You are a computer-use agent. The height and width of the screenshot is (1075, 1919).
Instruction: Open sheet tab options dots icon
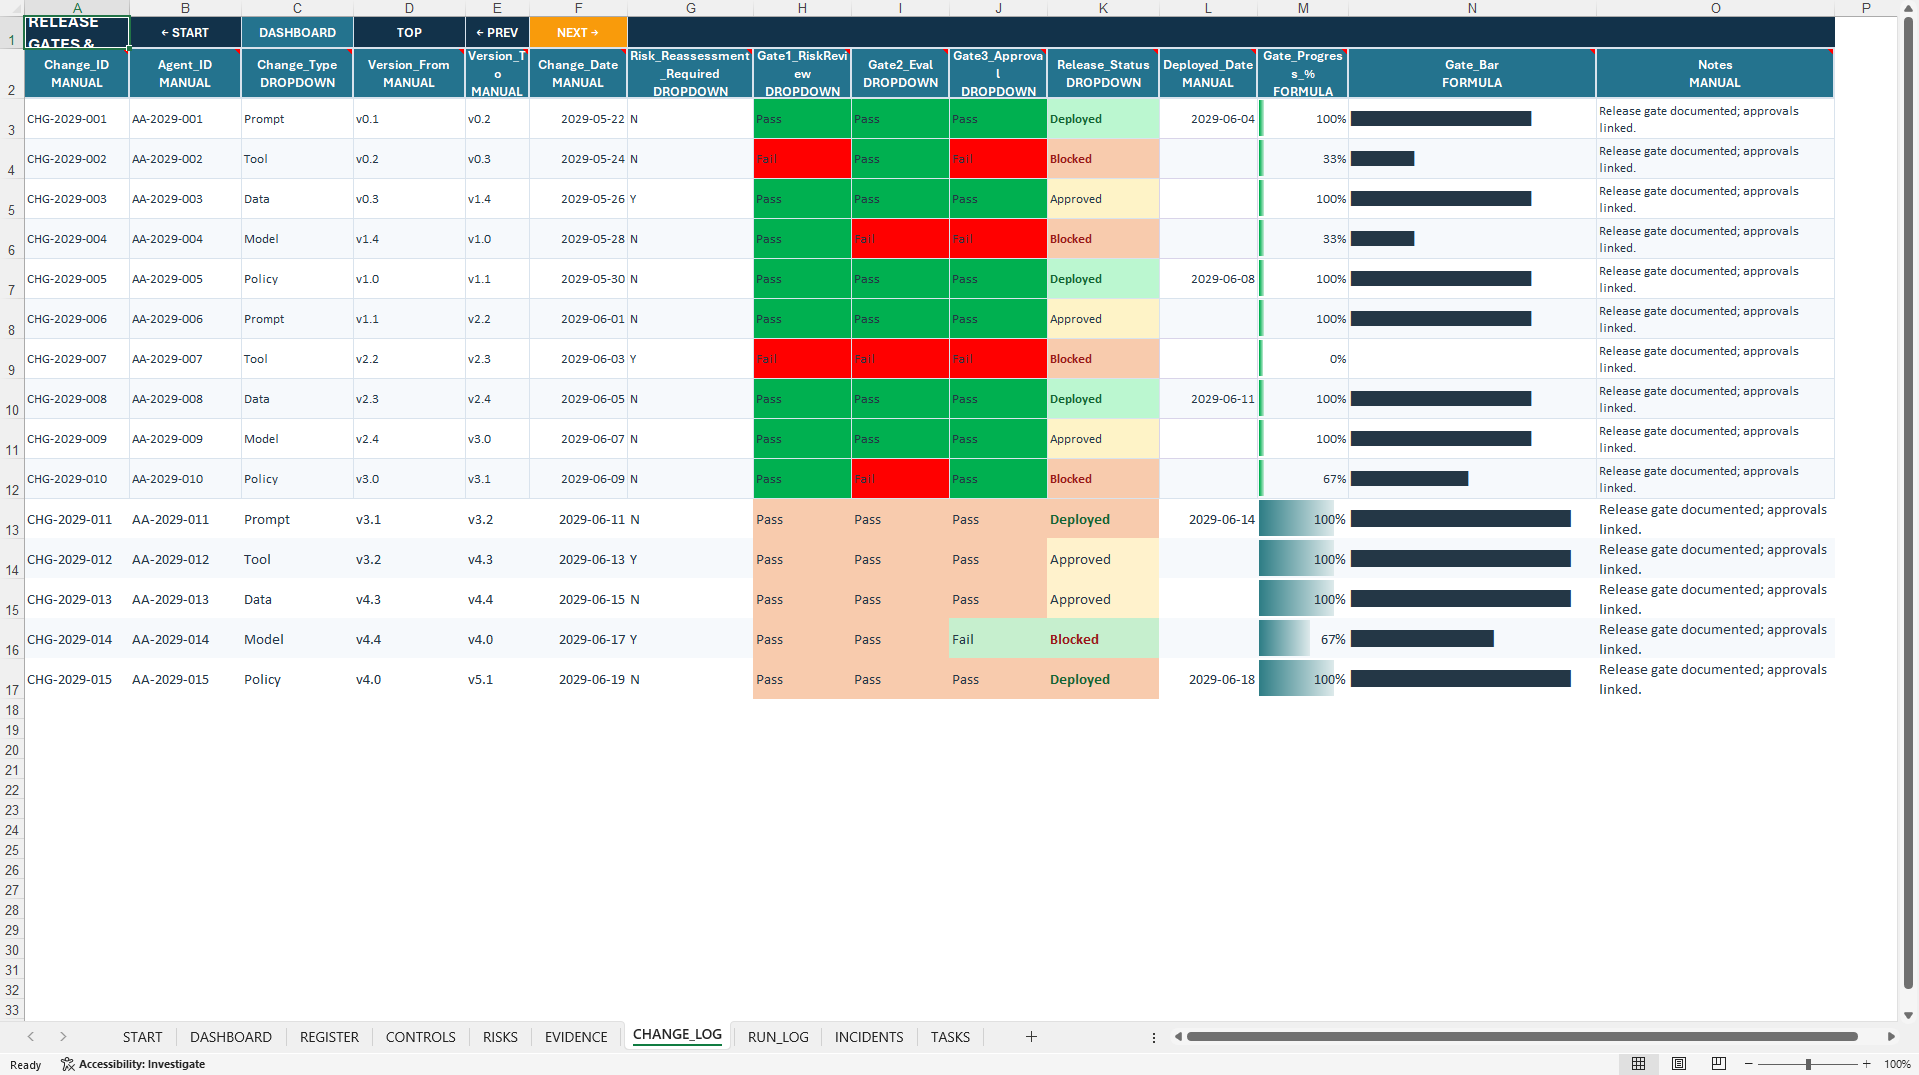click(x=1153, y=1037)
